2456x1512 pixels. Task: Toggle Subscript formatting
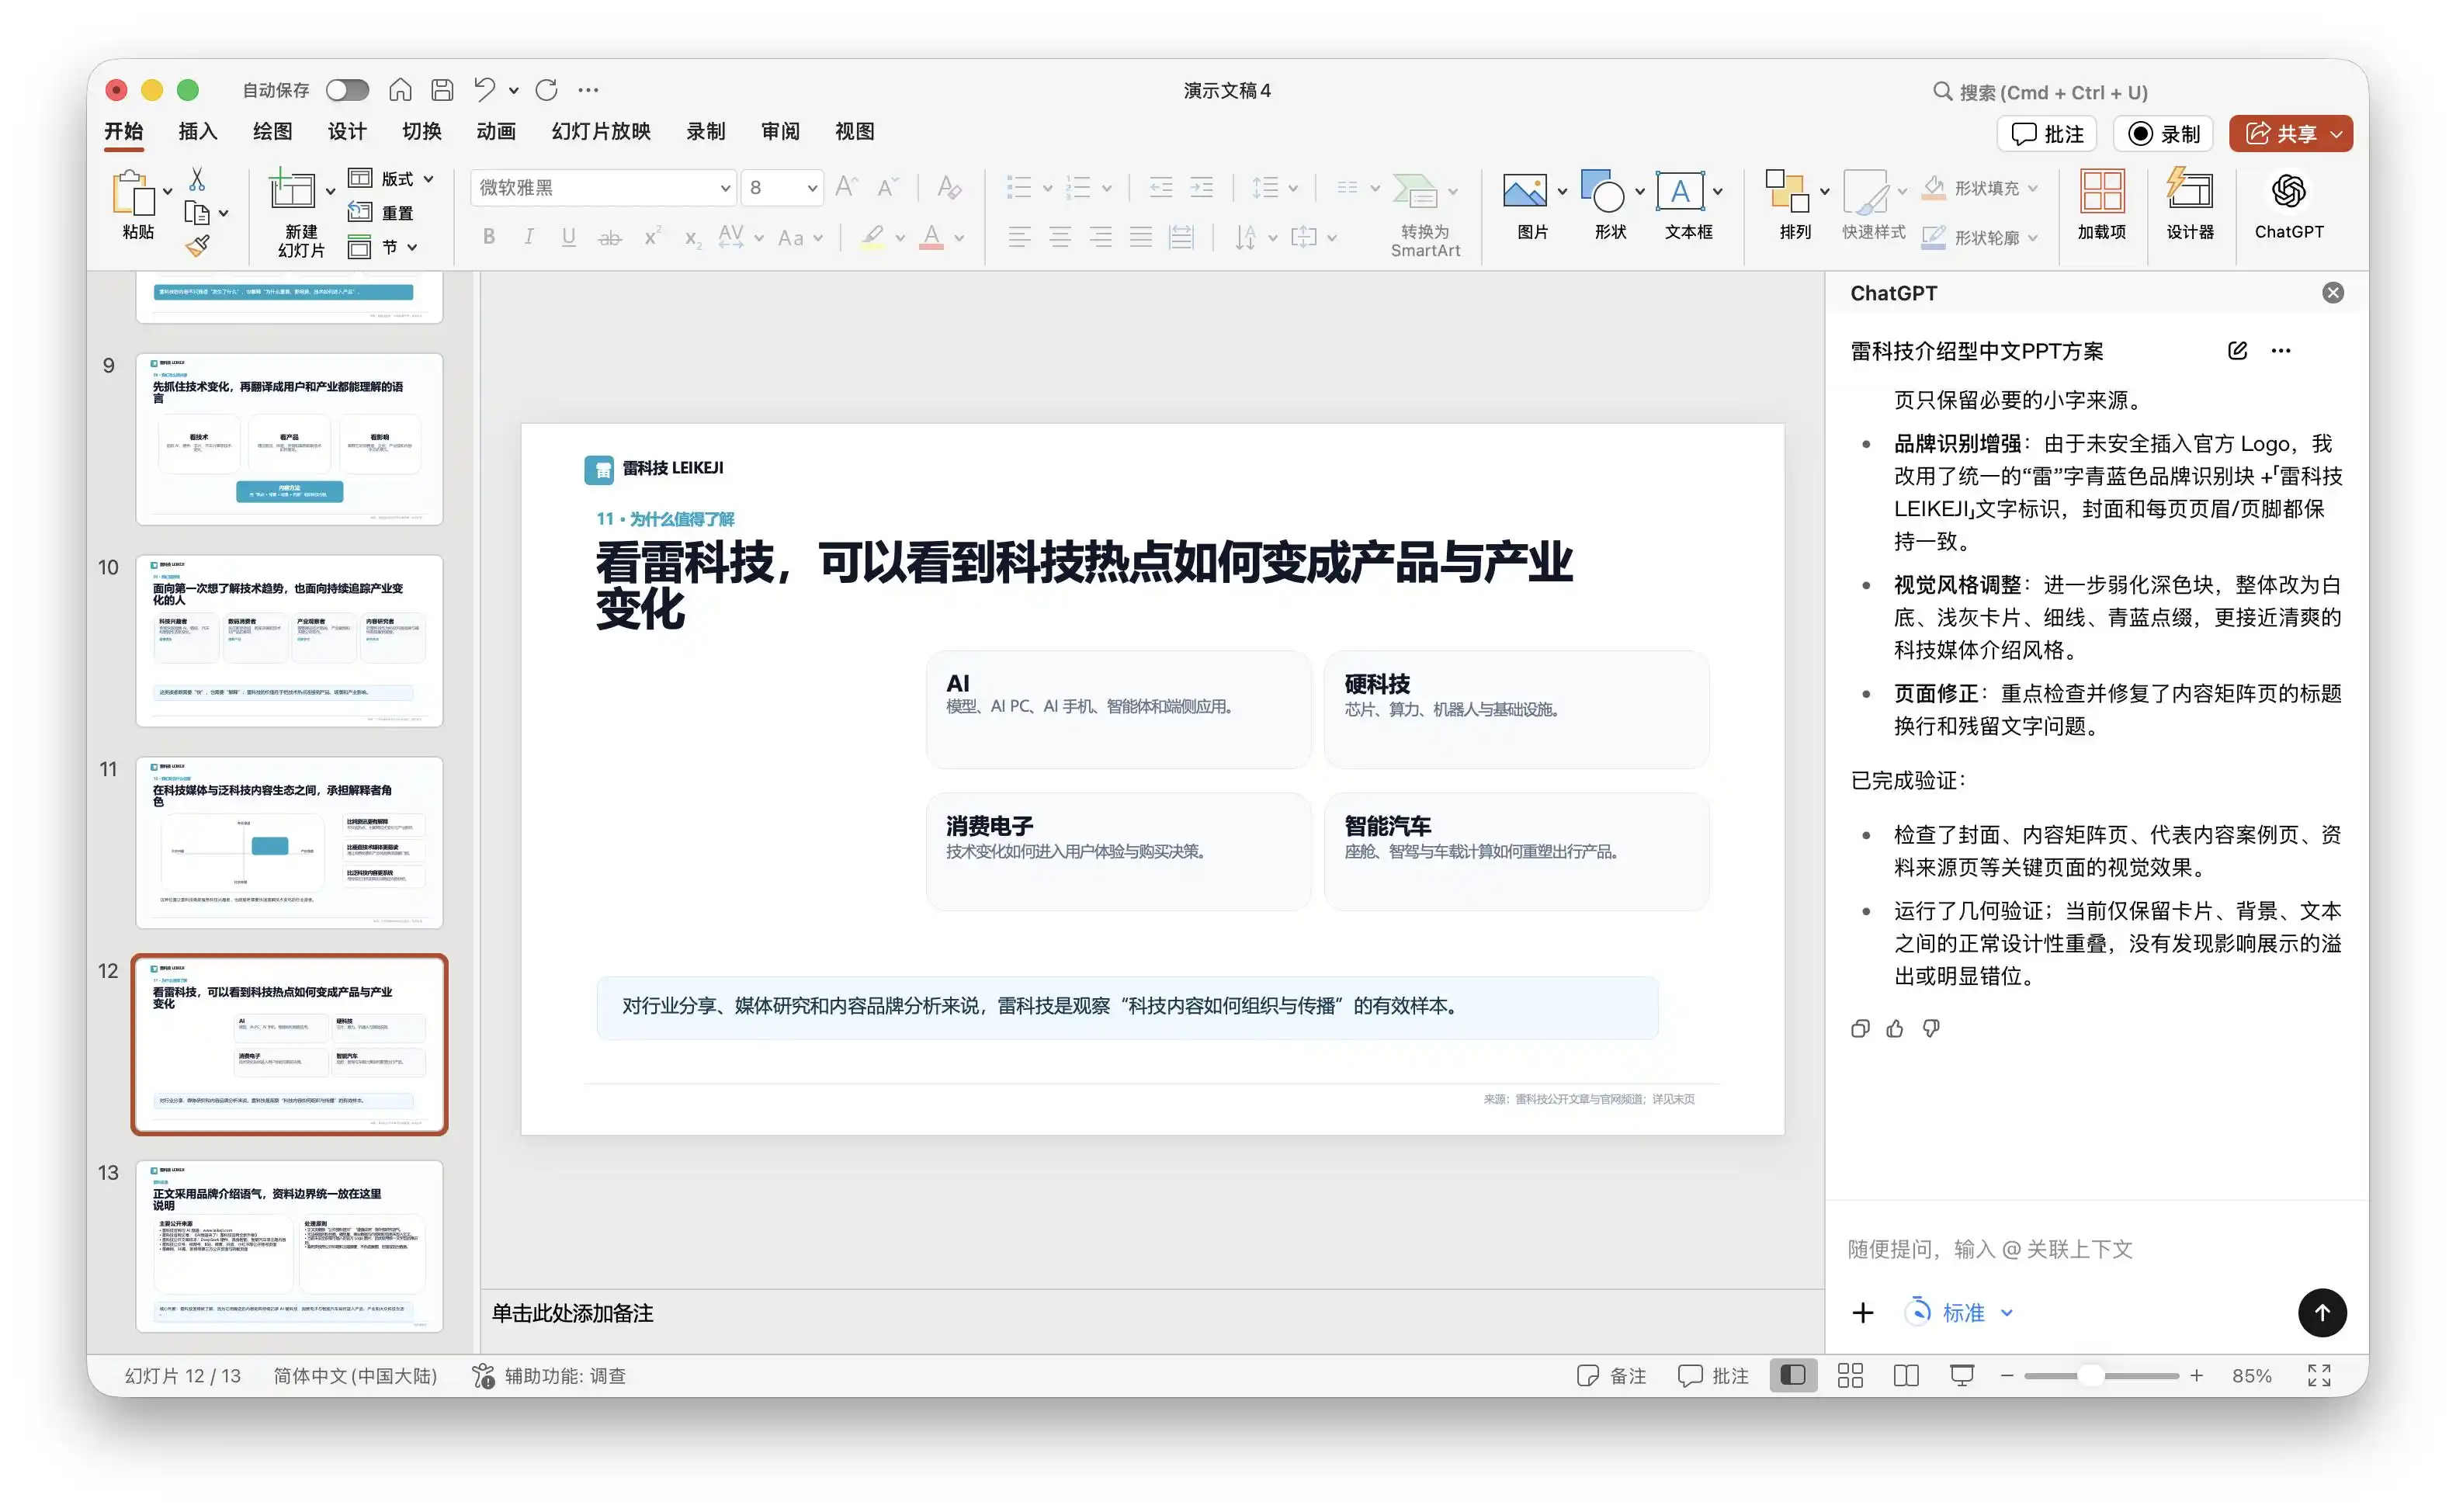point(692,238)
